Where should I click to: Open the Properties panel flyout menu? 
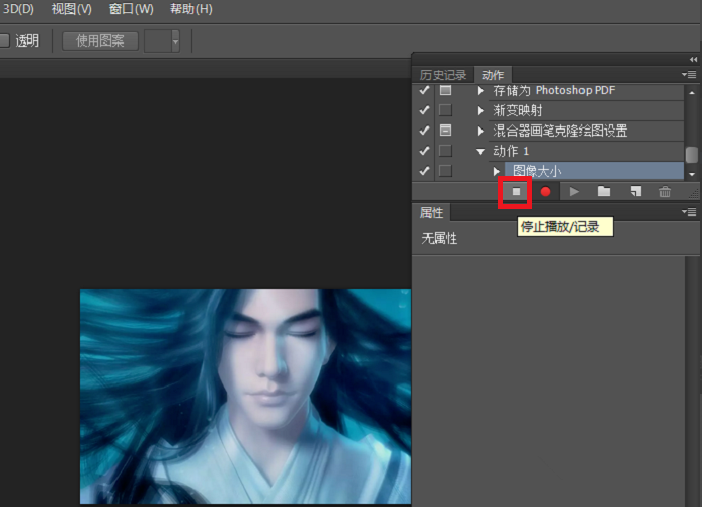689,211
